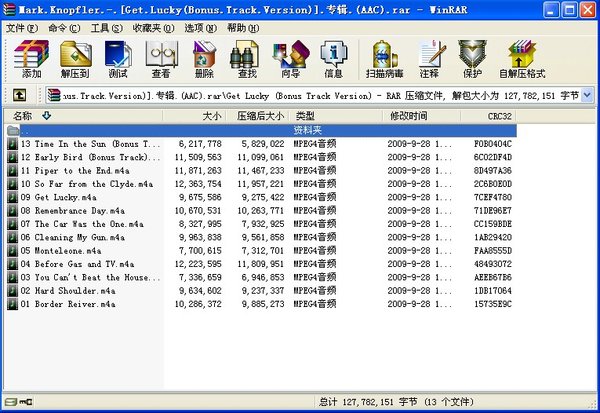Open the 注释 (Comment) tool
This screenshot has height=413, width=600.
tap(430, 59)
